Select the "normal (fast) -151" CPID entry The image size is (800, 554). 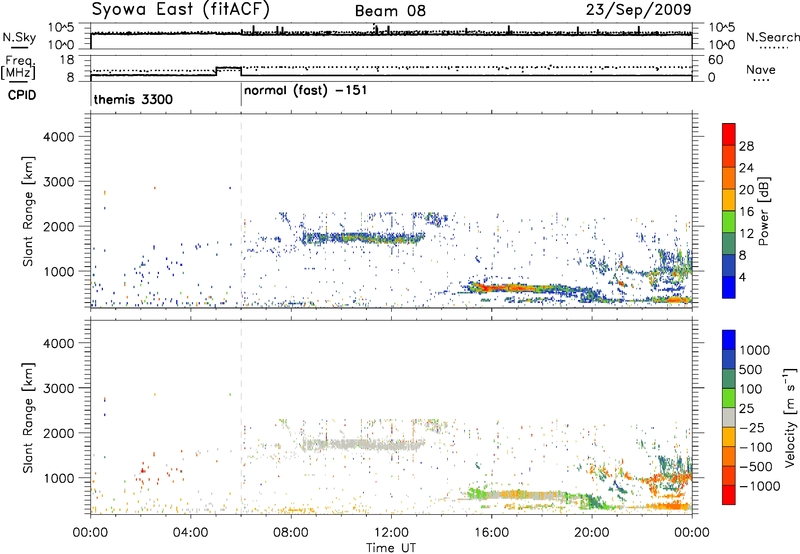[x=305, y=91]
